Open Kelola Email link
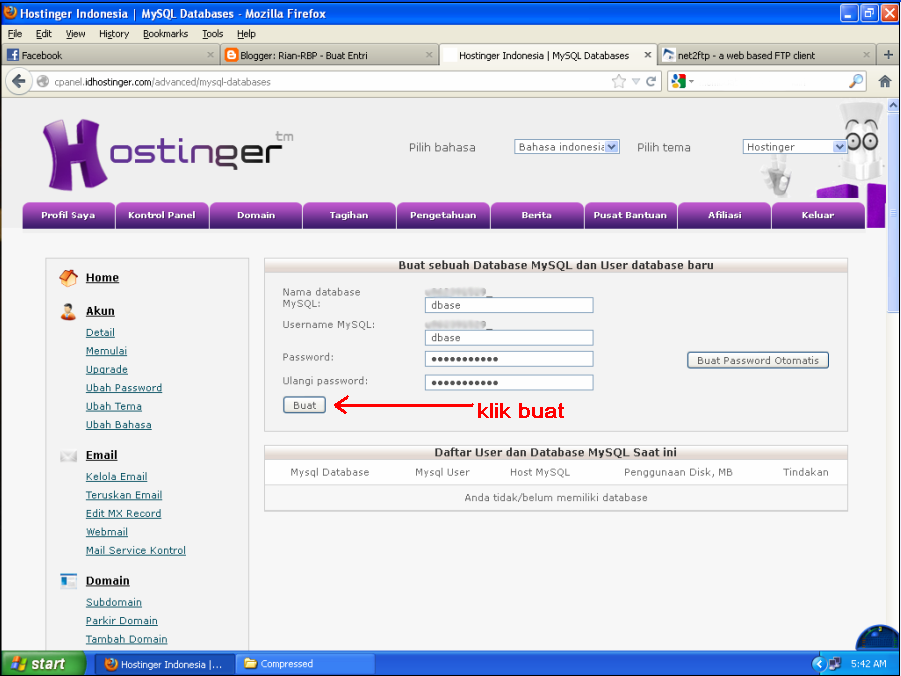 coord(117,477)
